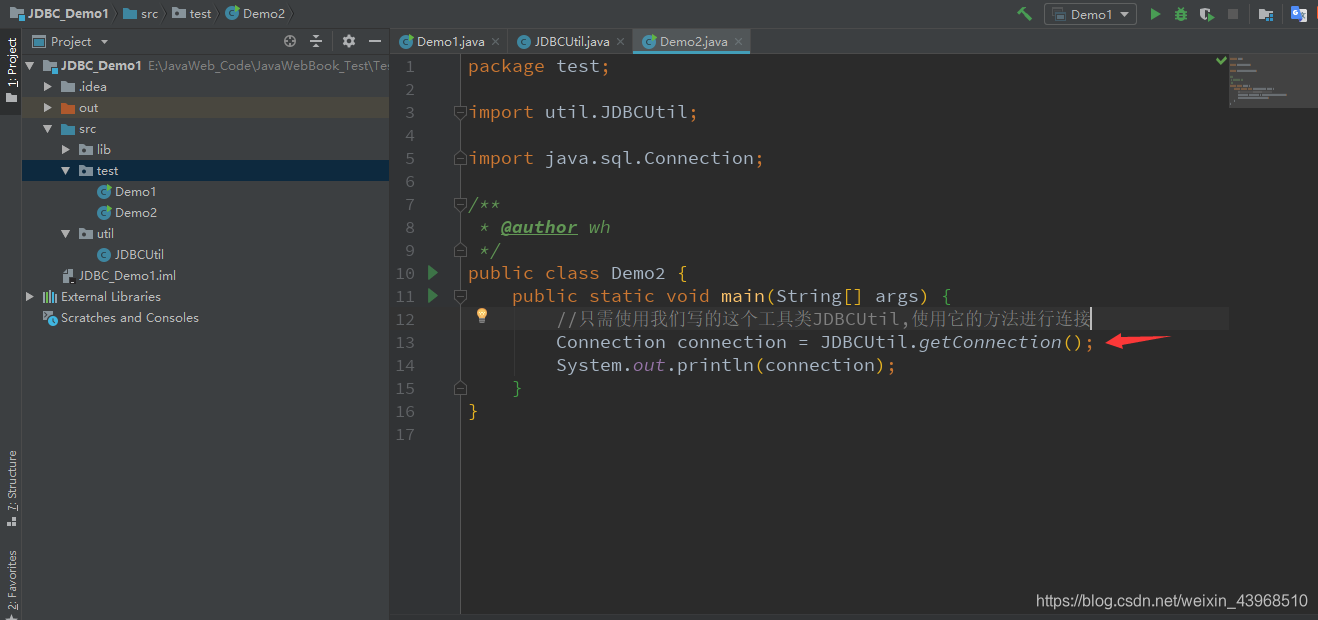Viewport: 1318px width, 620px height.
Task: Collapse the test package arrow
Action: (66, 171)
